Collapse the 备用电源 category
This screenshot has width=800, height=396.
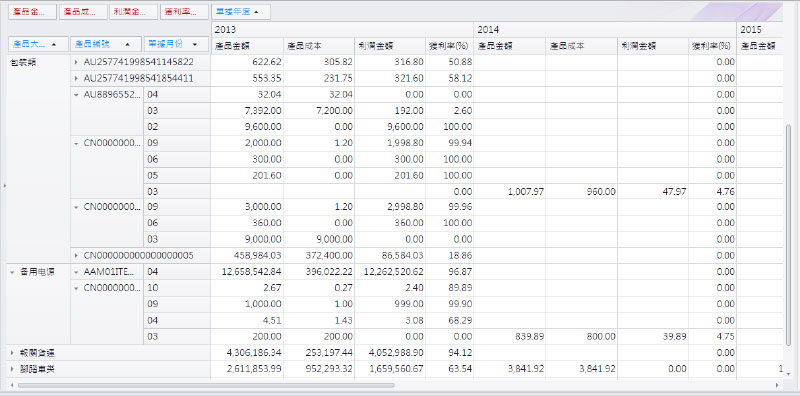[12, 272]
